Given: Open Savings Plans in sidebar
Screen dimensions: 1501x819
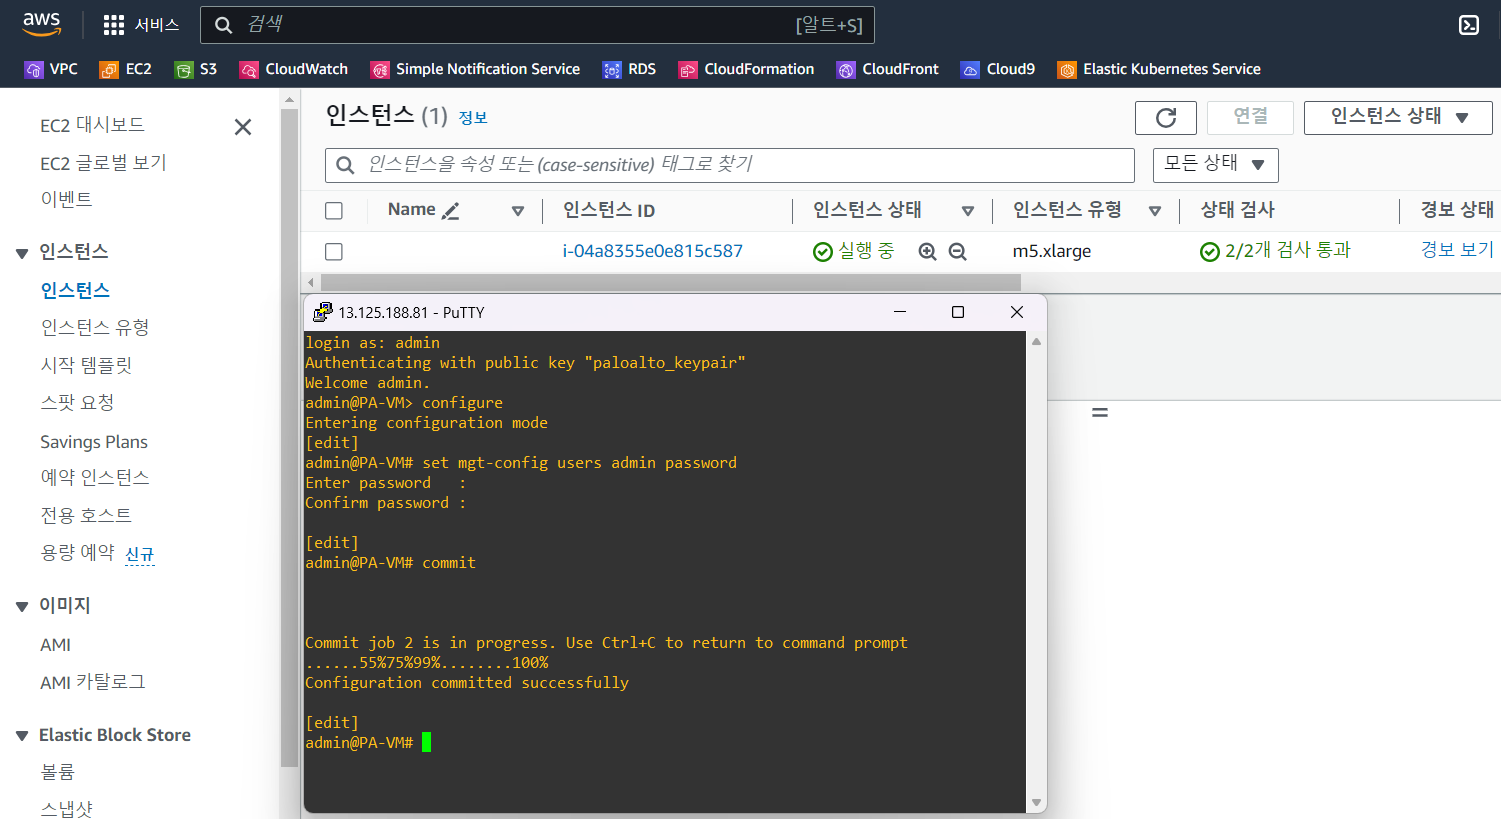Looking at the screenshot, I should tap(94, 442).
